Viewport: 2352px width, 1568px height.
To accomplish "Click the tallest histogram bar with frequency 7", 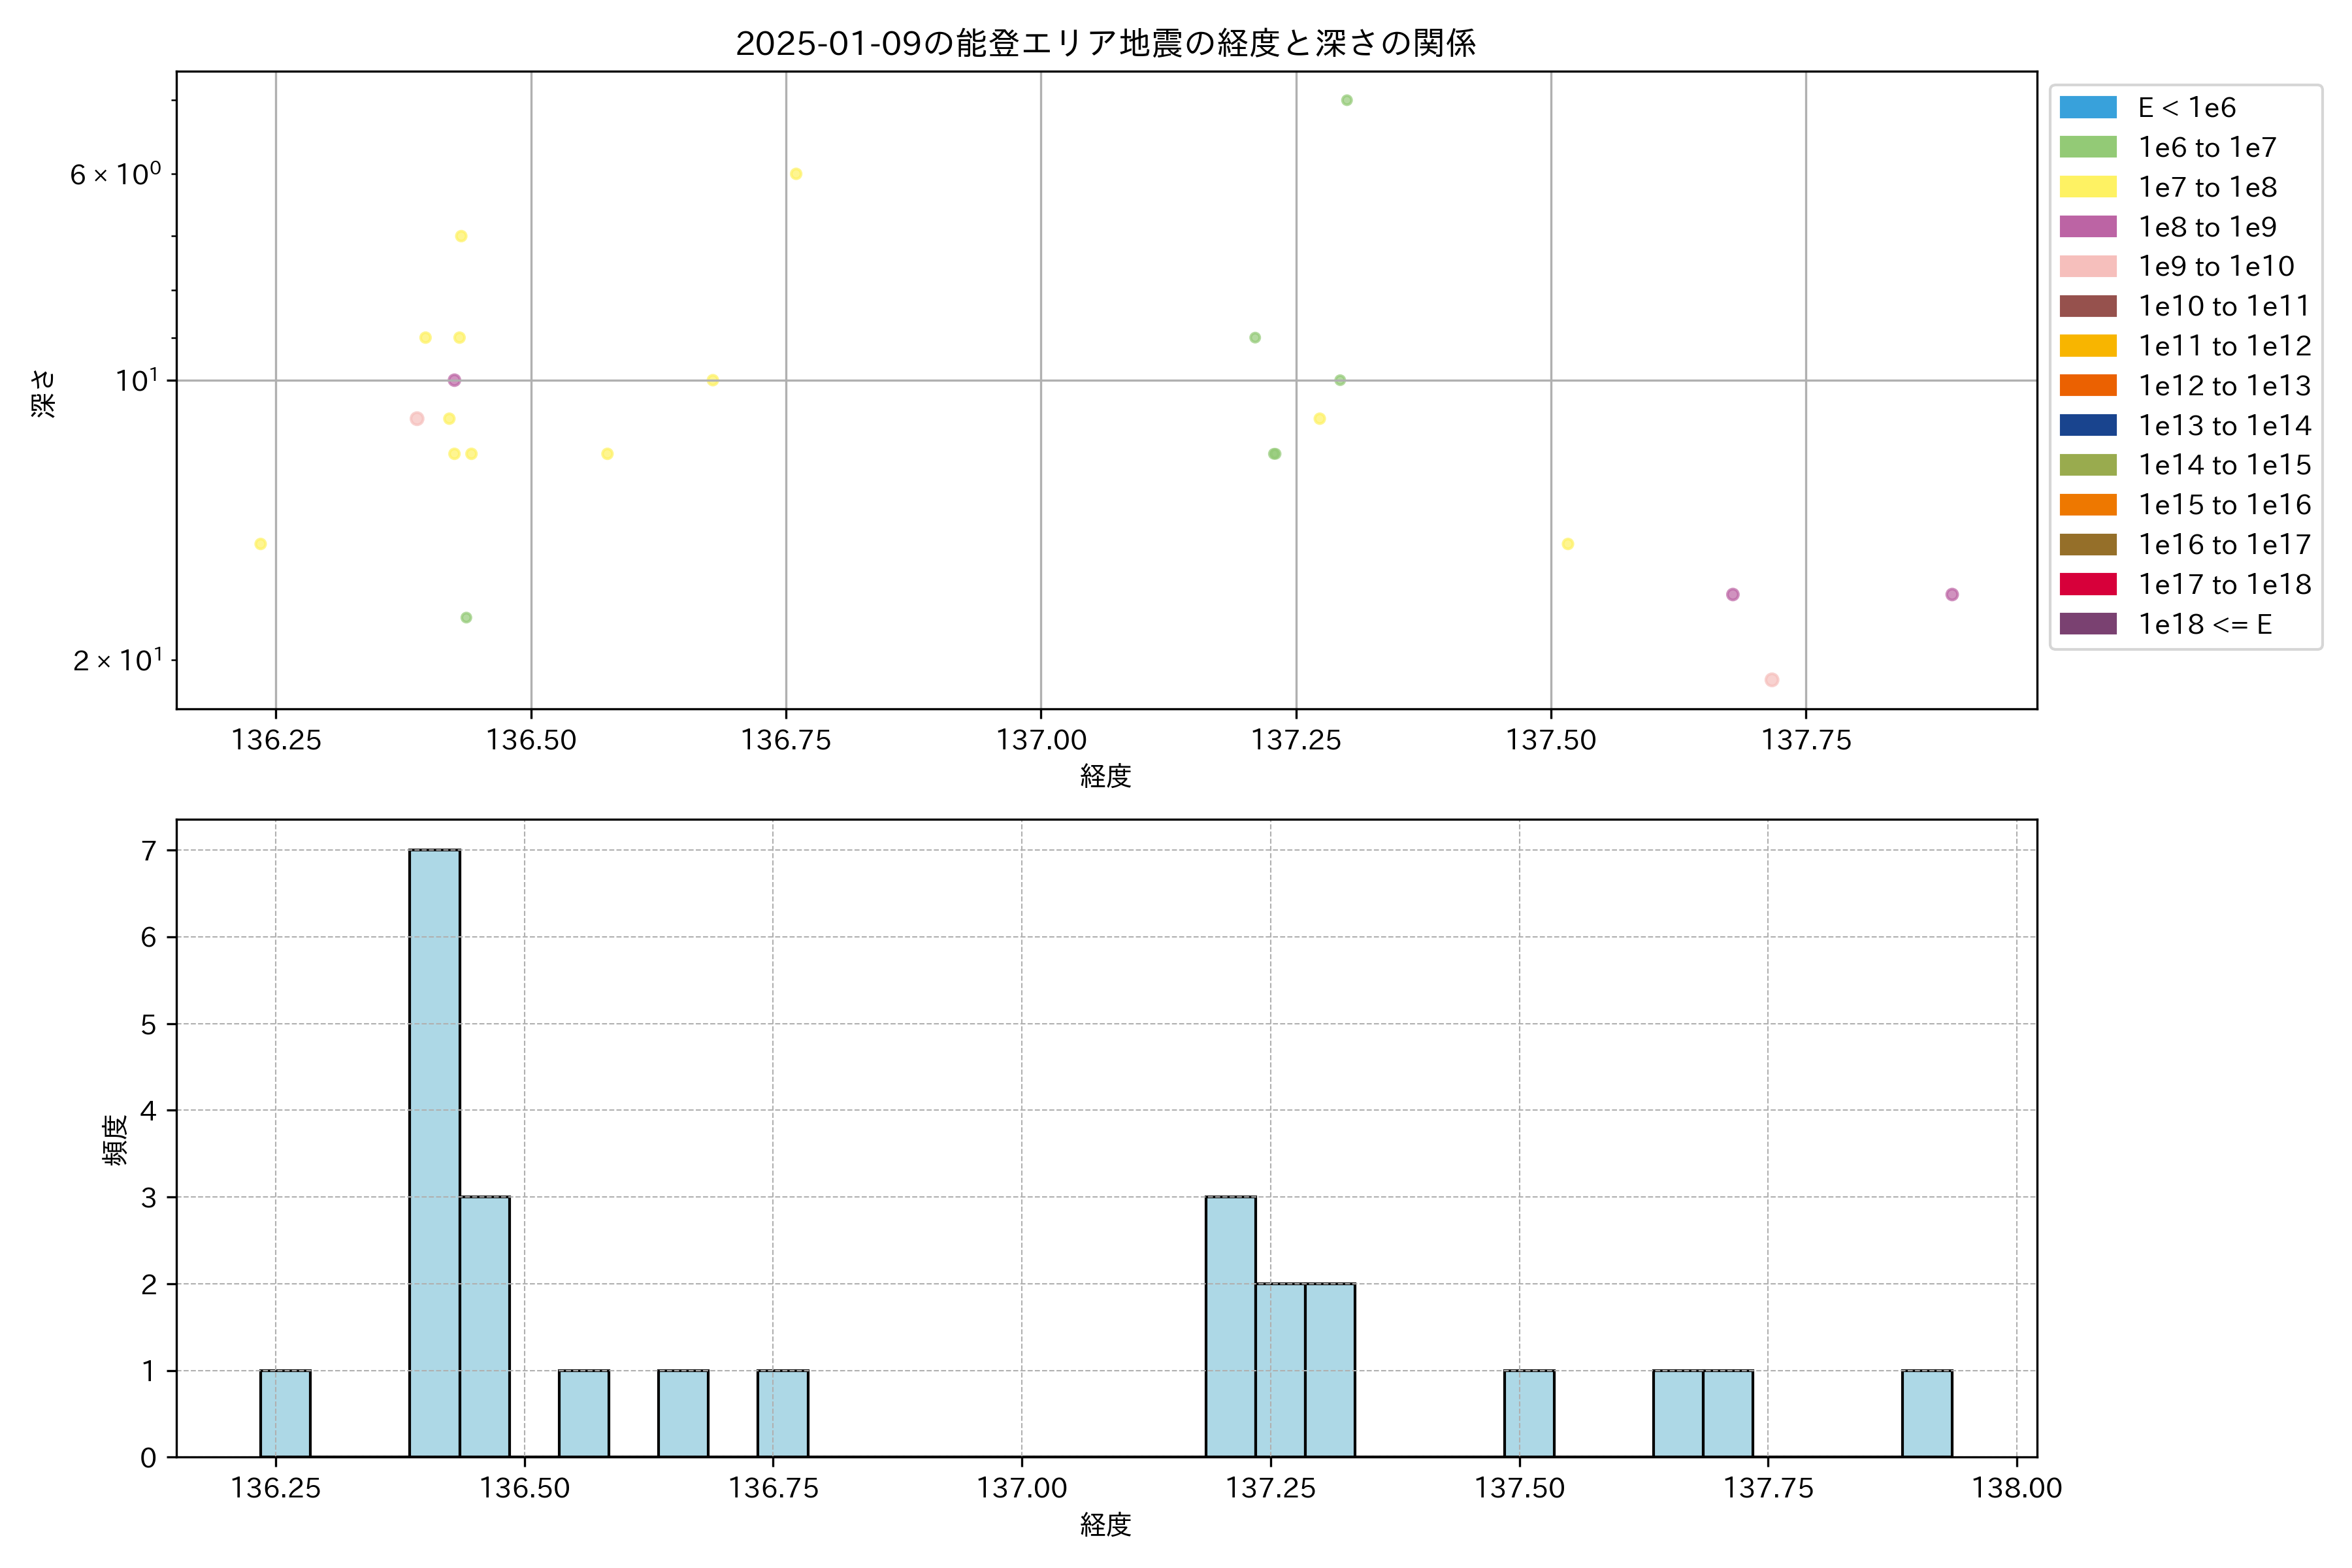I will point(434,1152).
